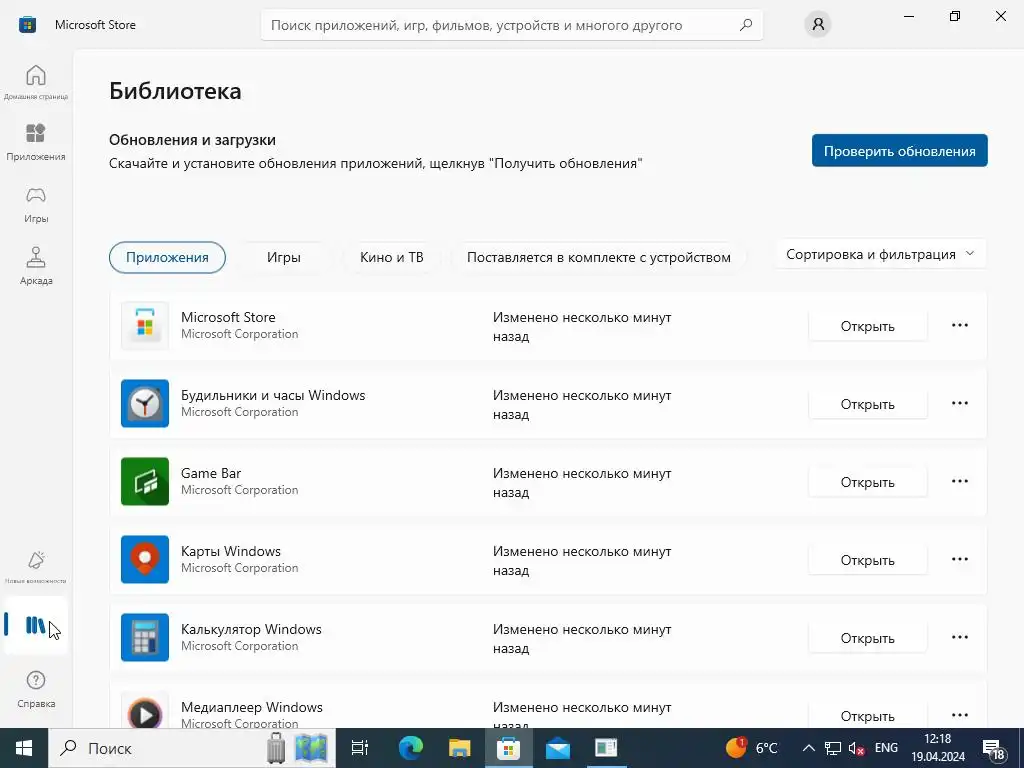This screenshot has height=768, width=1024.
Task: Click the Карты Windows app name
Action: (231, 551)
